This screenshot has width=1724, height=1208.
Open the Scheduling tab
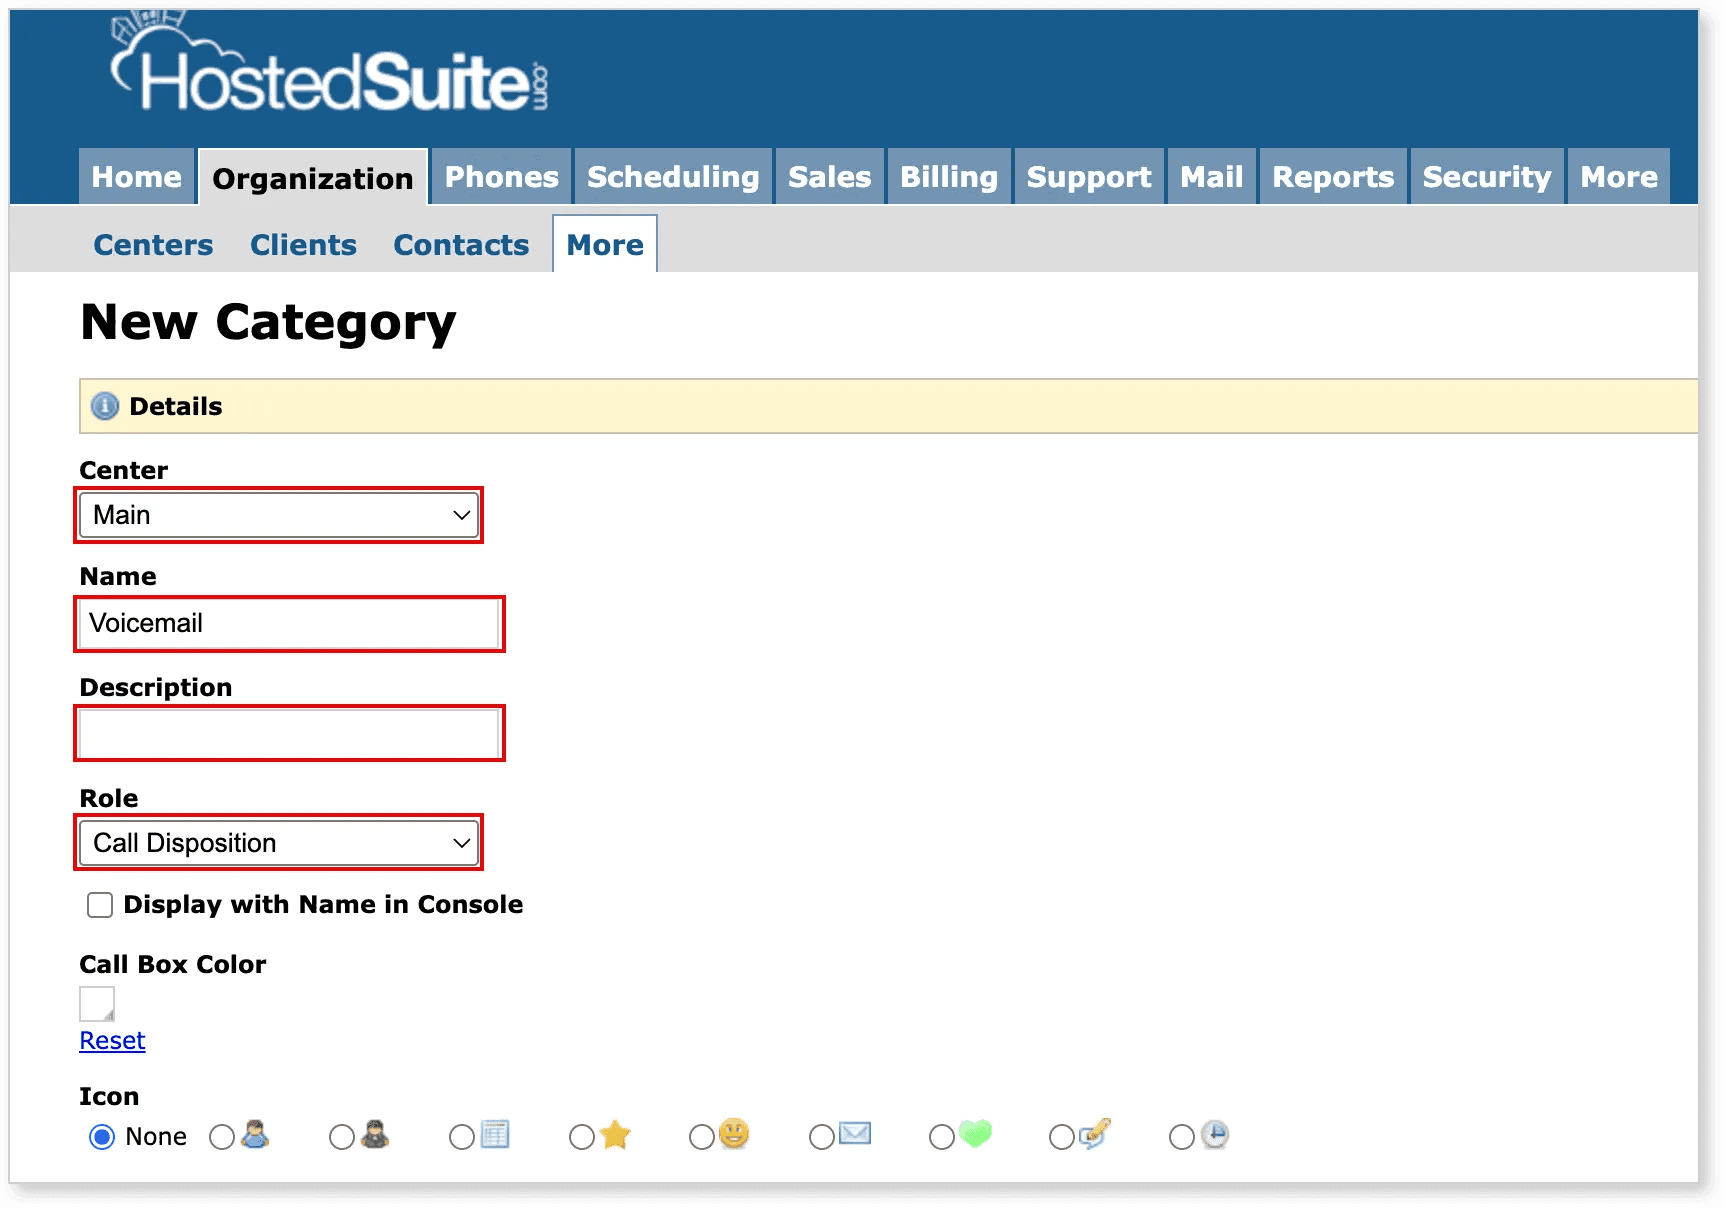(673, 177)
